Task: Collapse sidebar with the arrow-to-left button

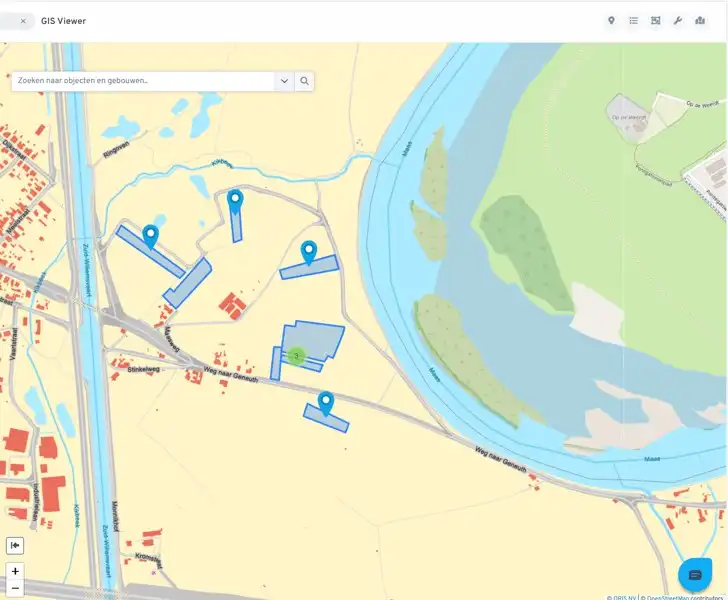Action: [x=15, y=545]
